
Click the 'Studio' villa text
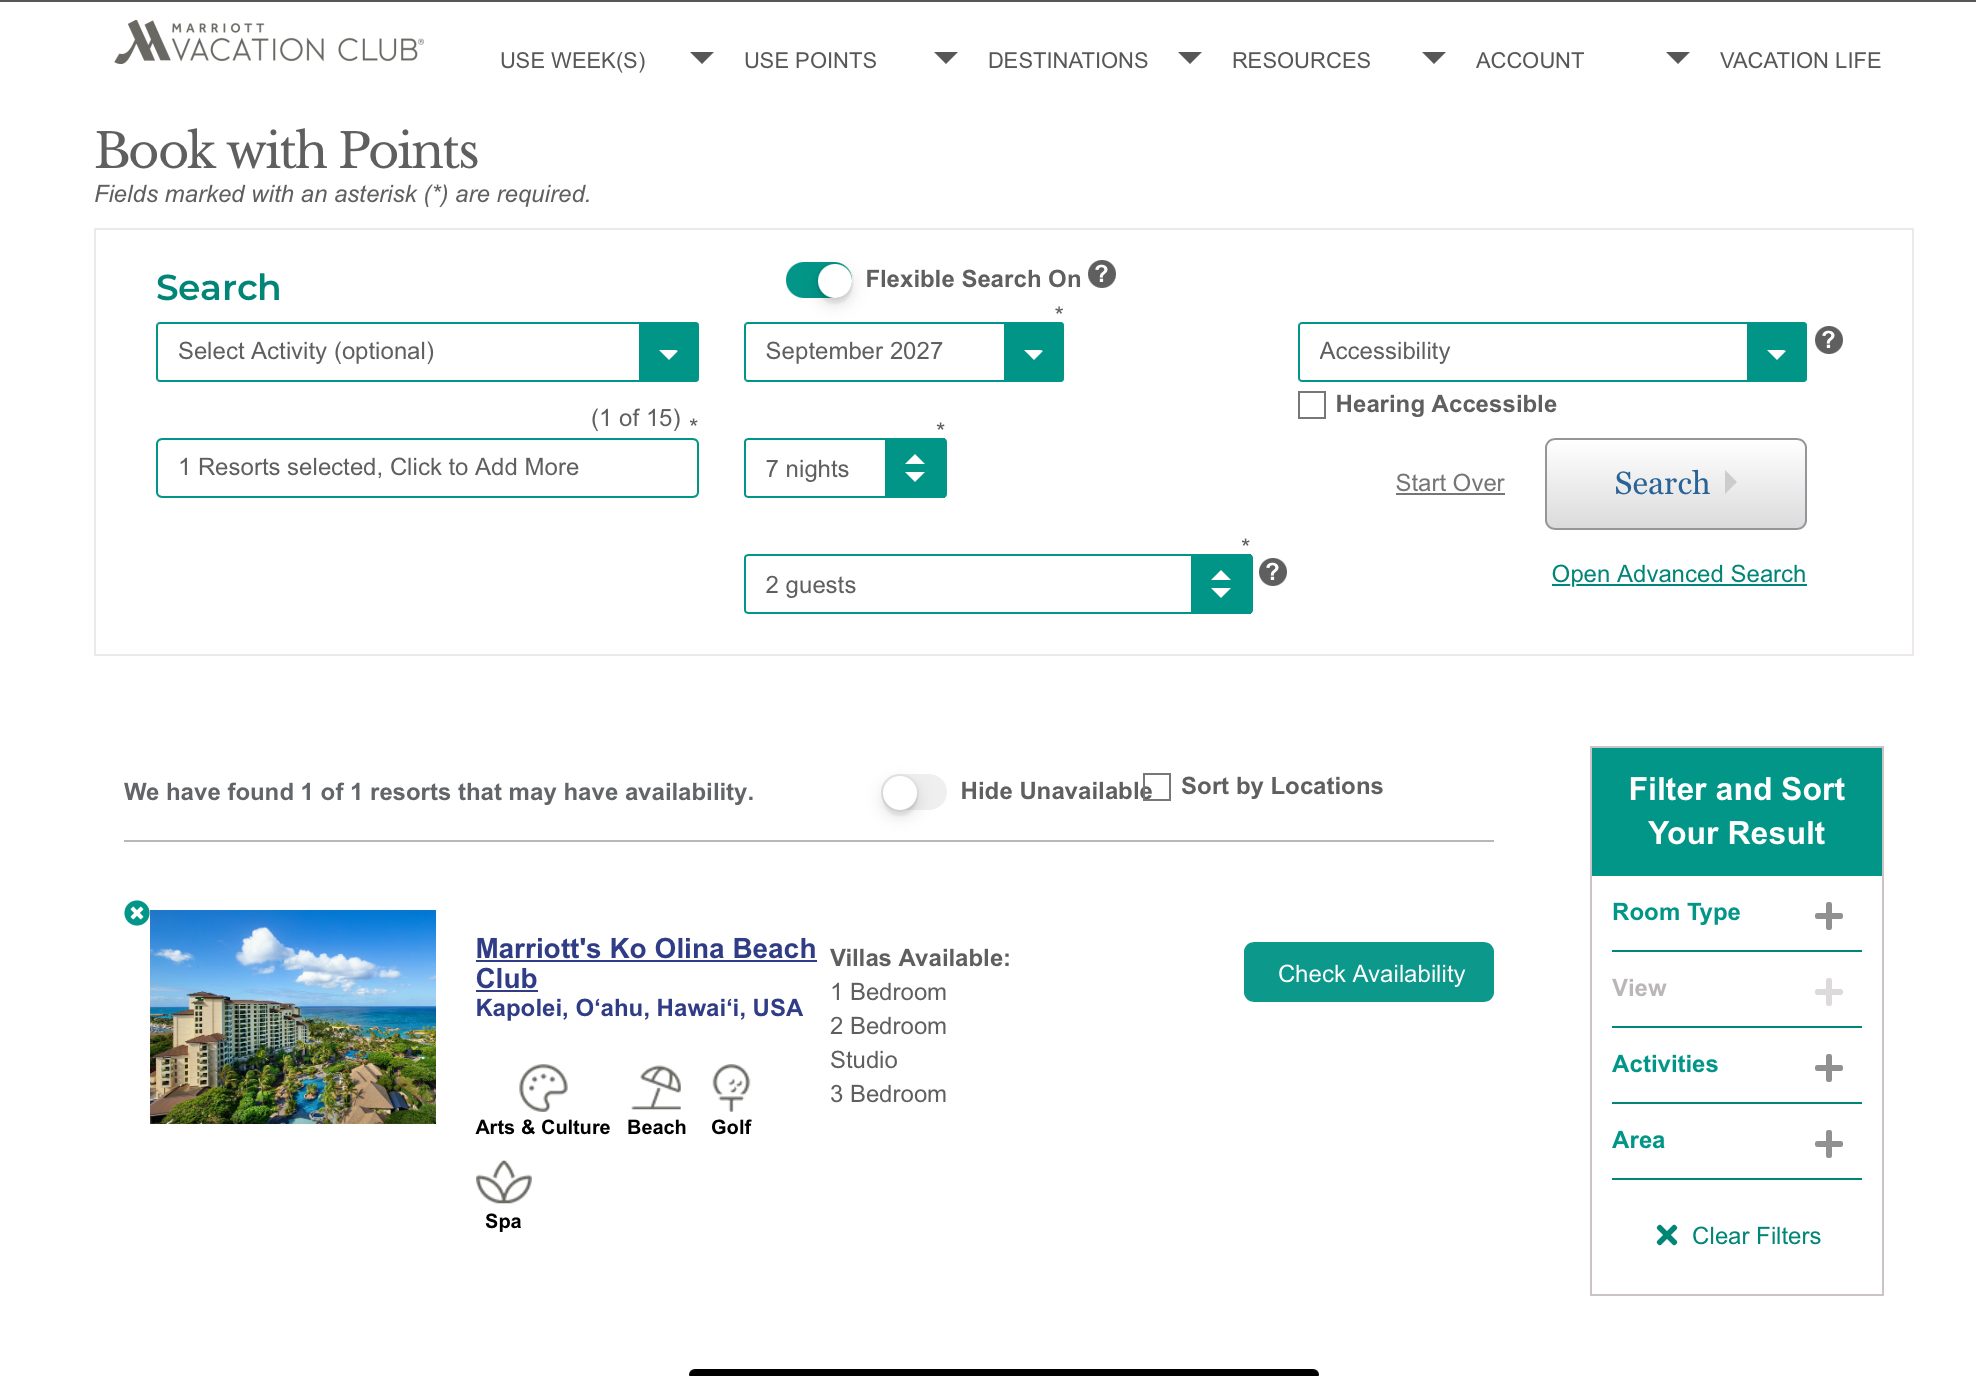pyautogui.click(x=864, y=1060)
